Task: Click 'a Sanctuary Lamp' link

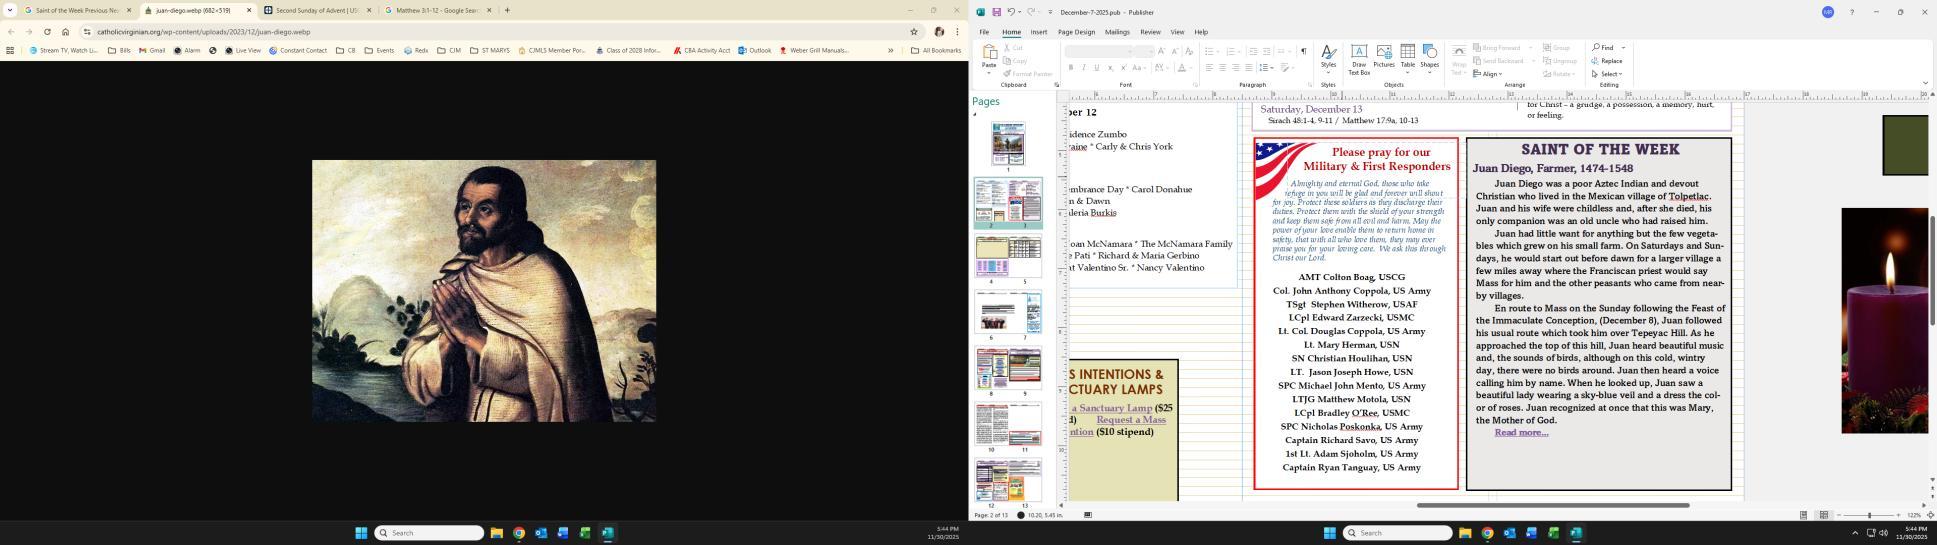Action: [x=1112, y=408]
